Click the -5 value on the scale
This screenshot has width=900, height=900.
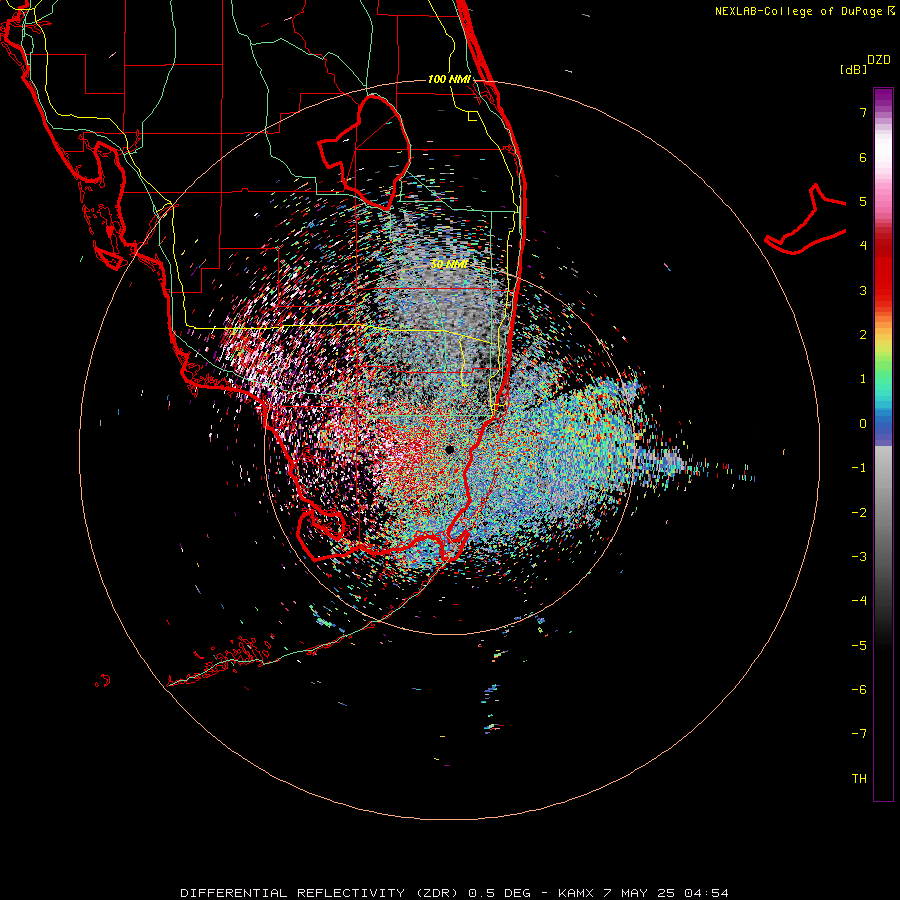click(x=859, y=646)
